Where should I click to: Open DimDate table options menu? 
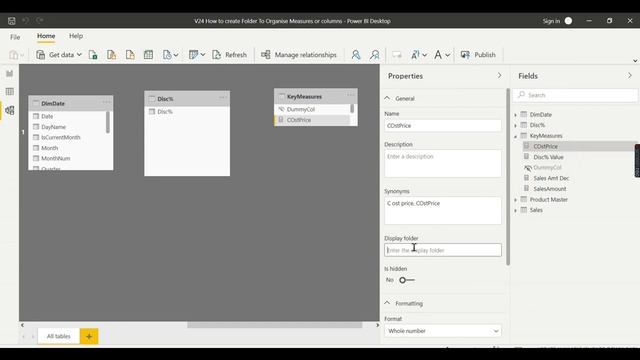[x=107, y=102]
